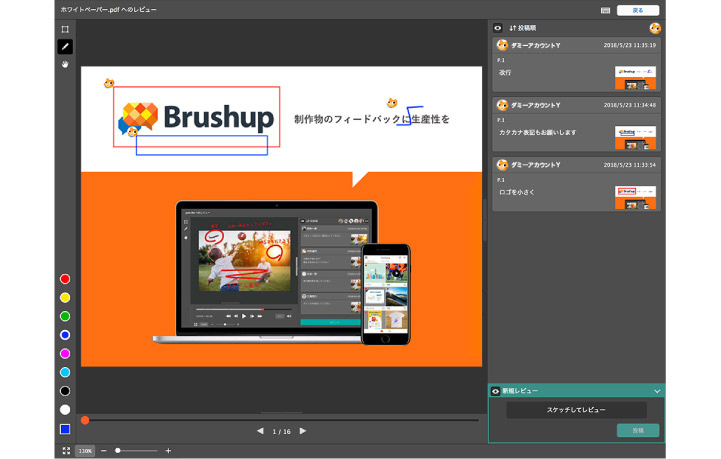This screenshot has width=721, height=459.
Task: Click thumbnail of the 改行 comment
Action: click(x=635, y=78)
